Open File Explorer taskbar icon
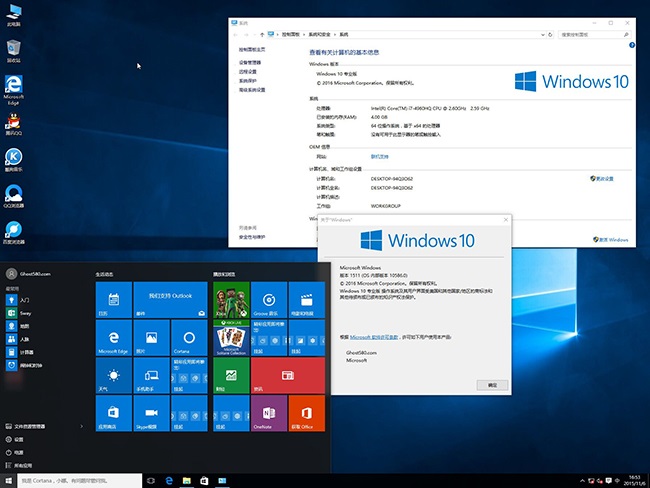 coord(187,481)
